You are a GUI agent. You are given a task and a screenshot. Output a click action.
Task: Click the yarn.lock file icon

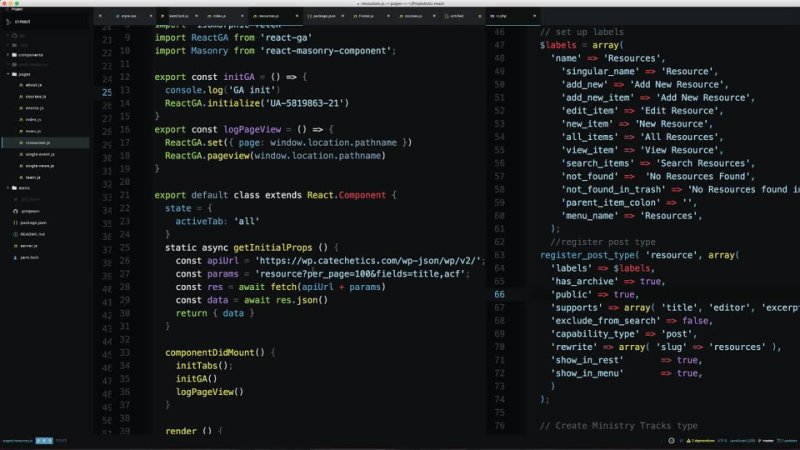coord(15,258)
